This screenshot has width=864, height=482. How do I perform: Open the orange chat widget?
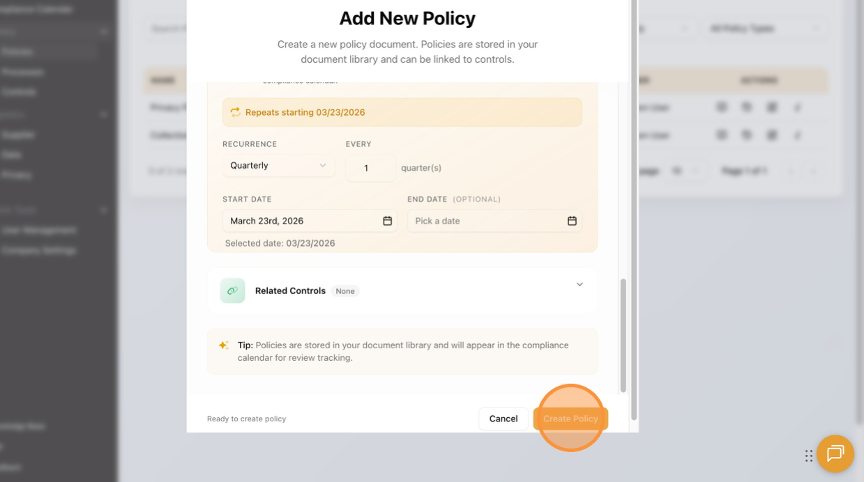(x=835, y=454)
